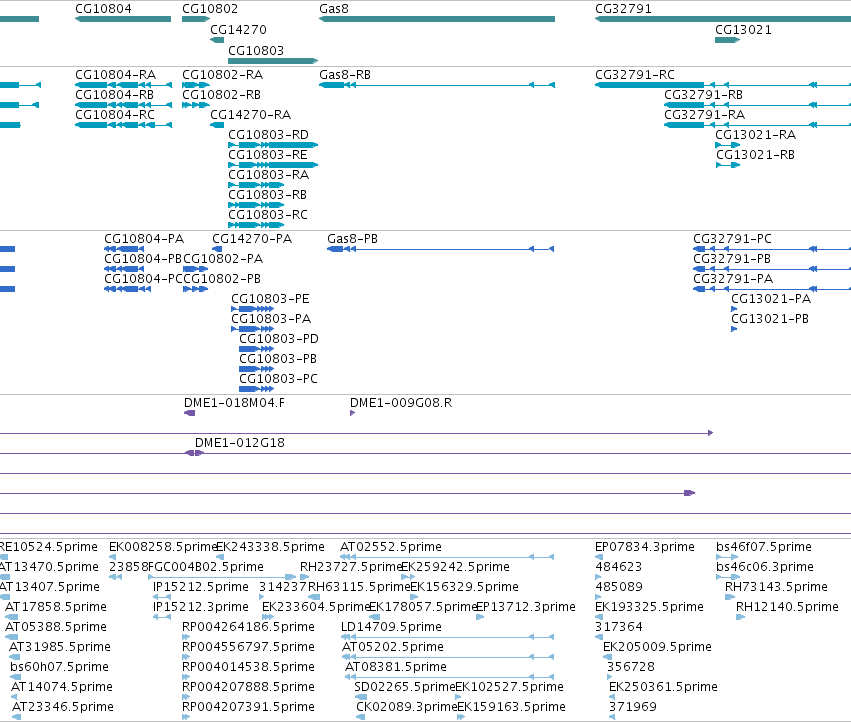Select the Gas8 gene bar
Image resolution: width=851 pixels, height=722 pixels.
coord(437,19)
